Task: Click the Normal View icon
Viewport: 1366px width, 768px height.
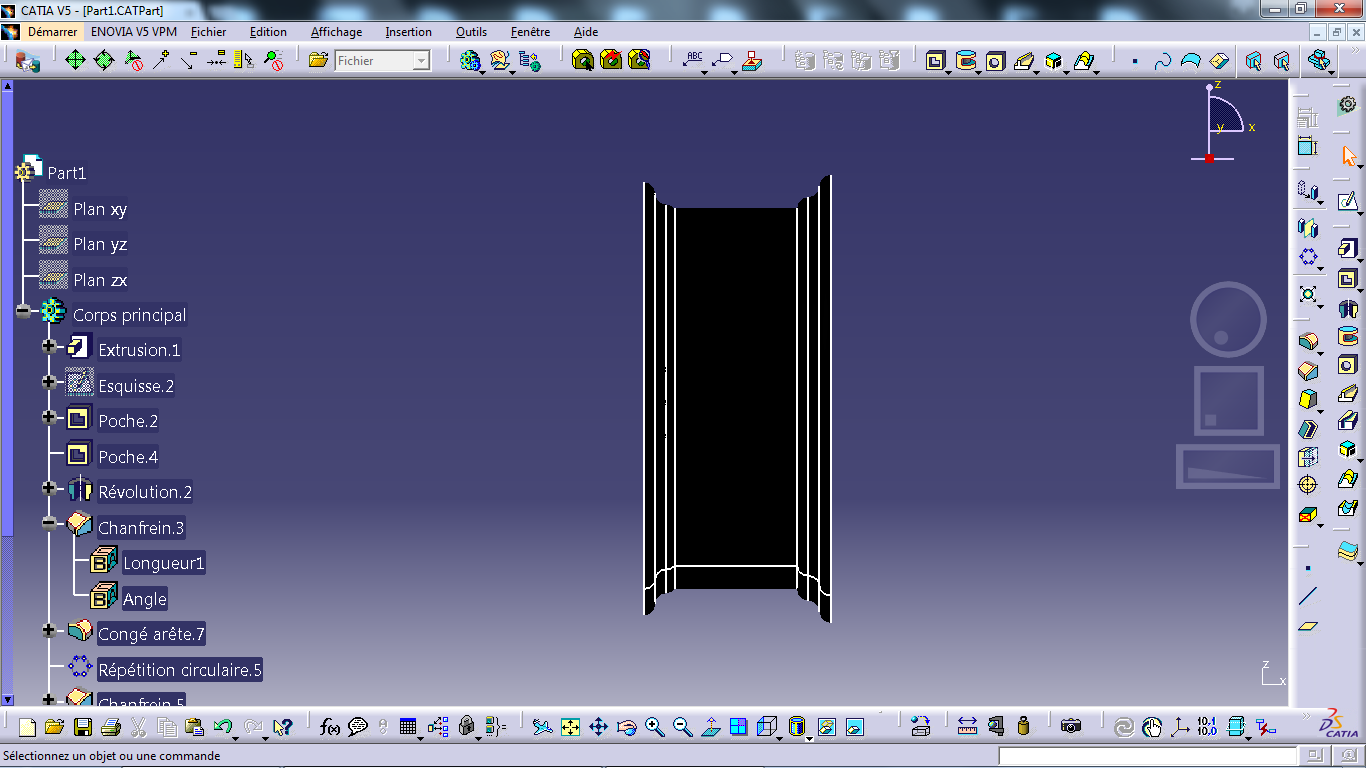Action: click(x=710, y=727)
